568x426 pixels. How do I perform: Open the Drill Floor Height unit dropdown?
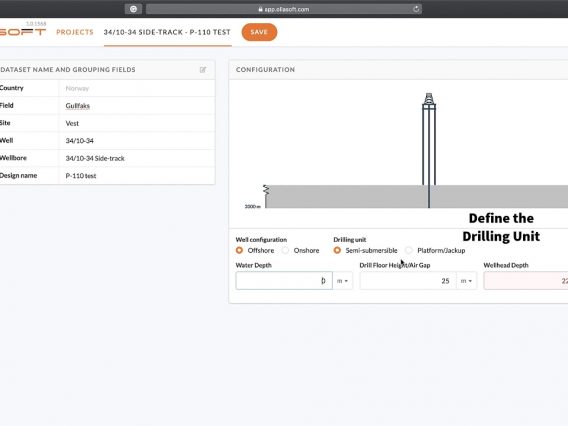pos(466,281)
